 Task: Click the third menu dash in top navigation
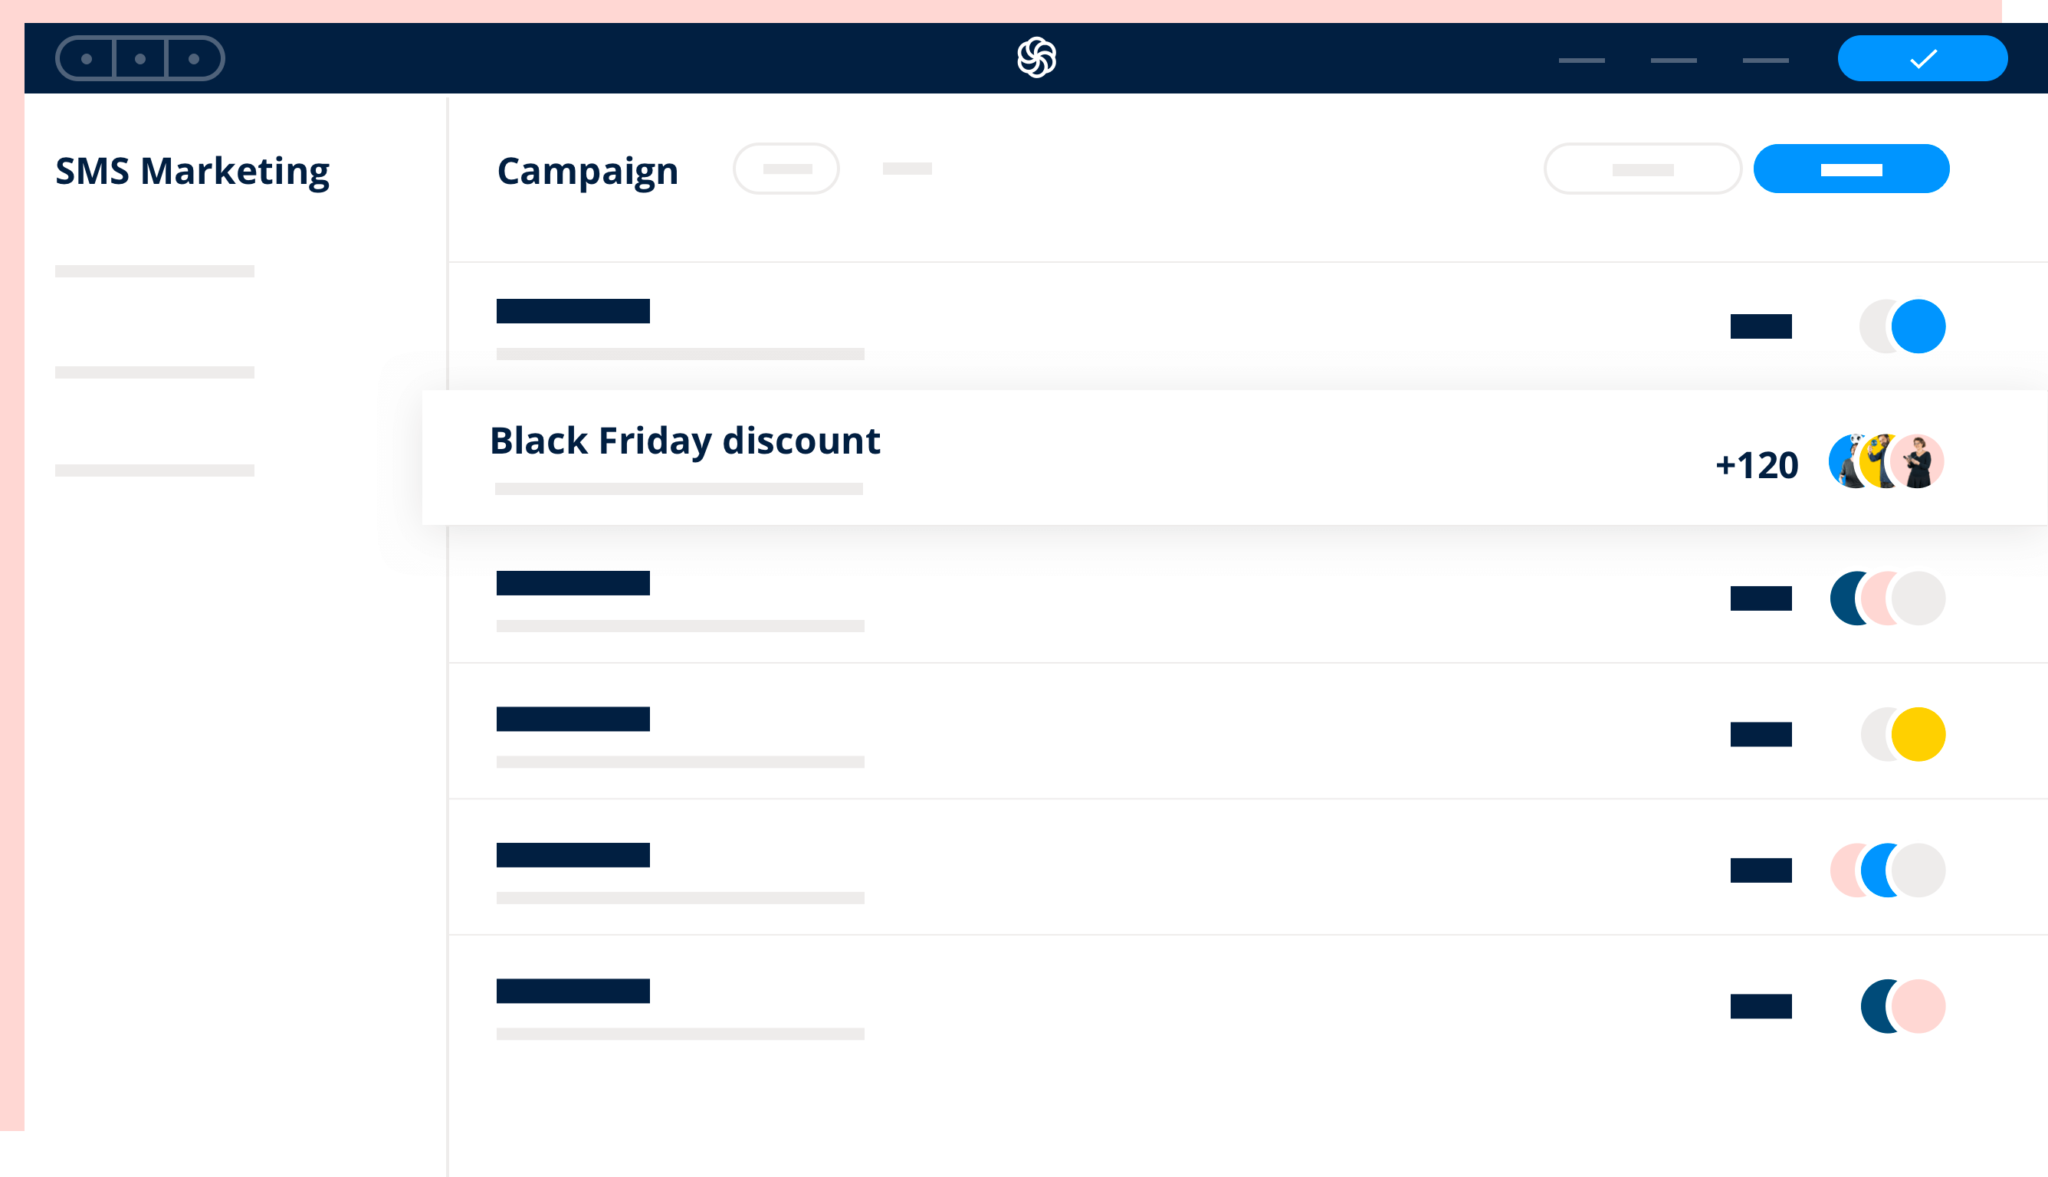[1765, 60]
